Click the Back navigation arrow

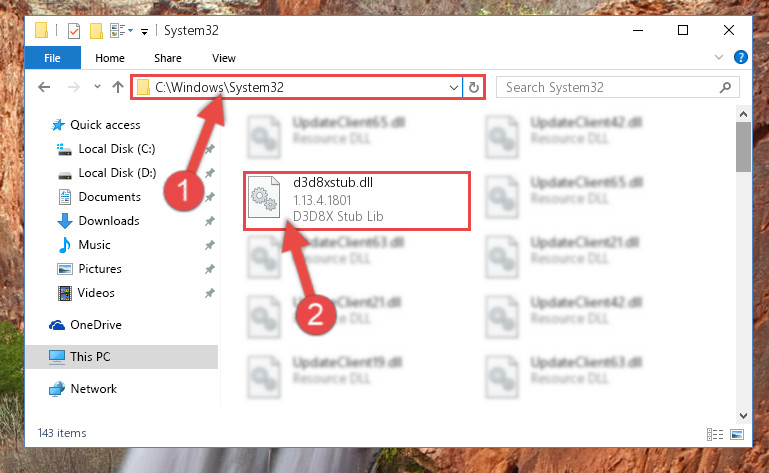coord(44,87)
